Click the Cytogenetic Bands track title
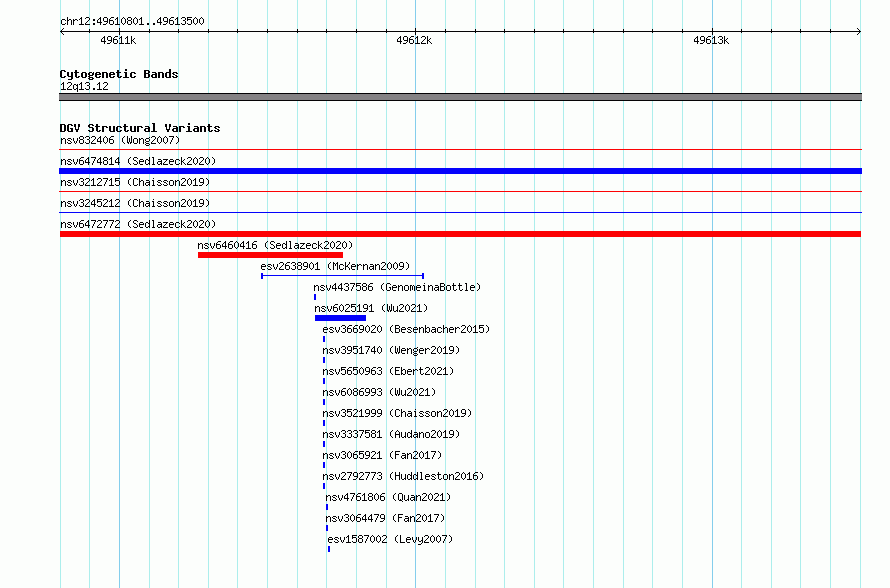 click(x=119, y=74)
